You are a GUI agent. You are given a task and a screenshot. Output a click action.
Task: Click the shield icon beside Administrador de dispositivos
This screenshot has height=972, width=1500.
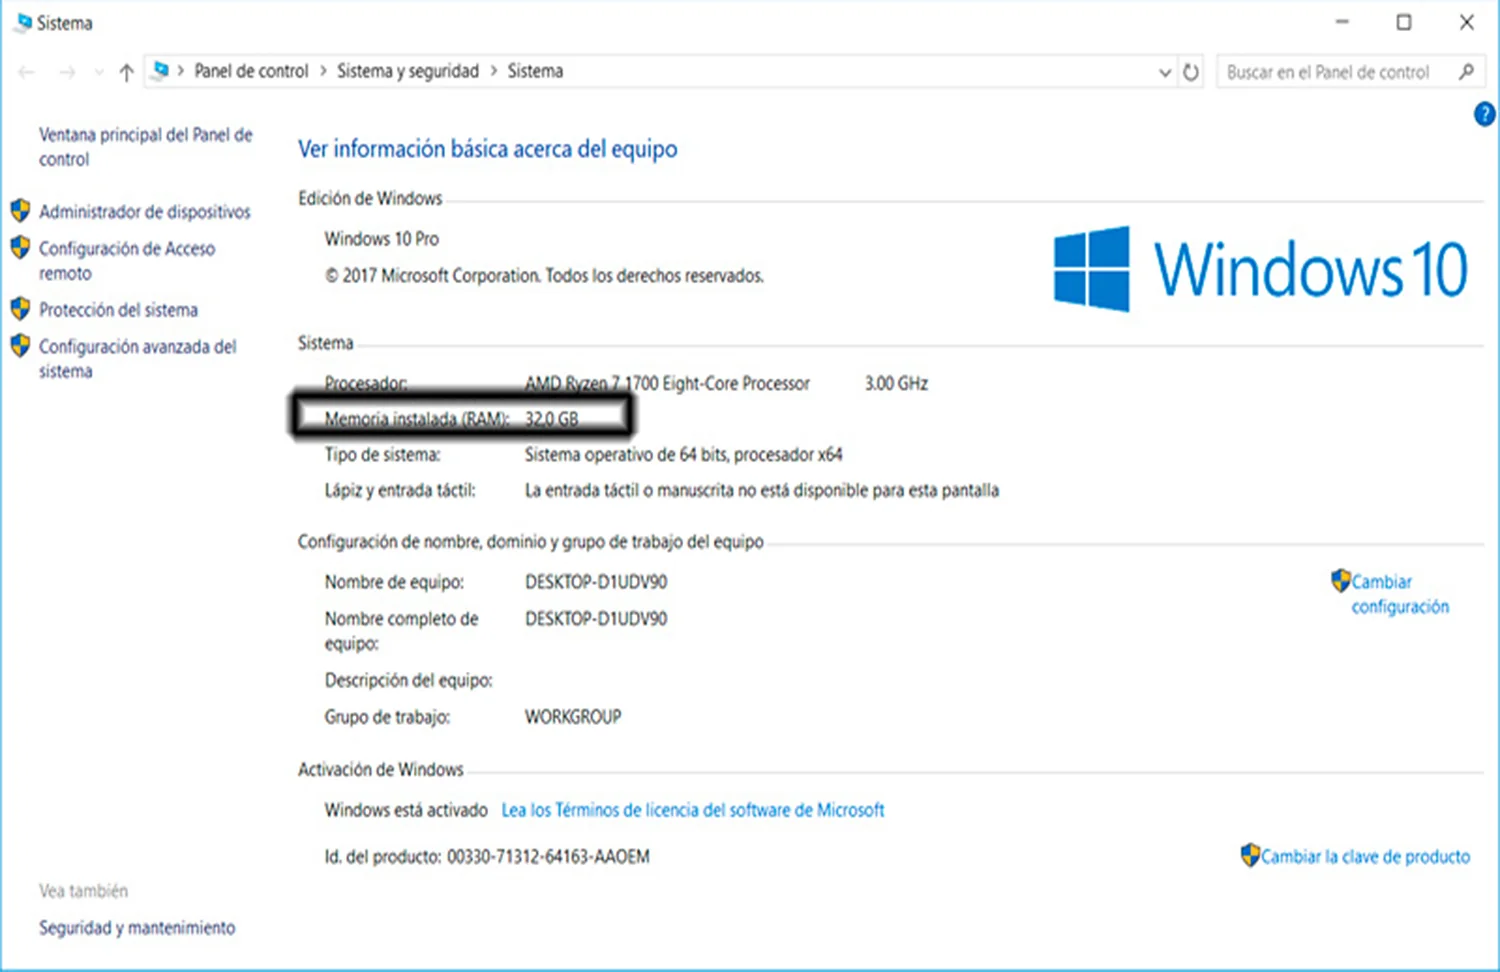coord(20,211)
